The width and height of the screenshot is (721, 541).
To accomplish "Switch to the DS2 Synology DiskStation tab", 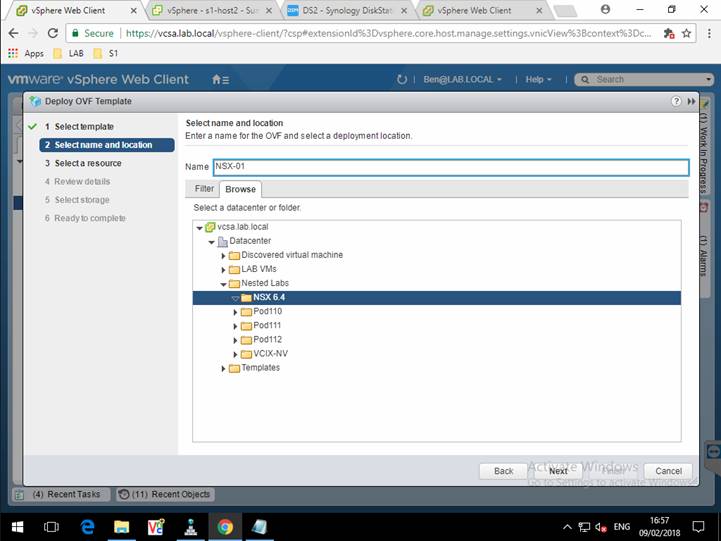I will 347,10.
